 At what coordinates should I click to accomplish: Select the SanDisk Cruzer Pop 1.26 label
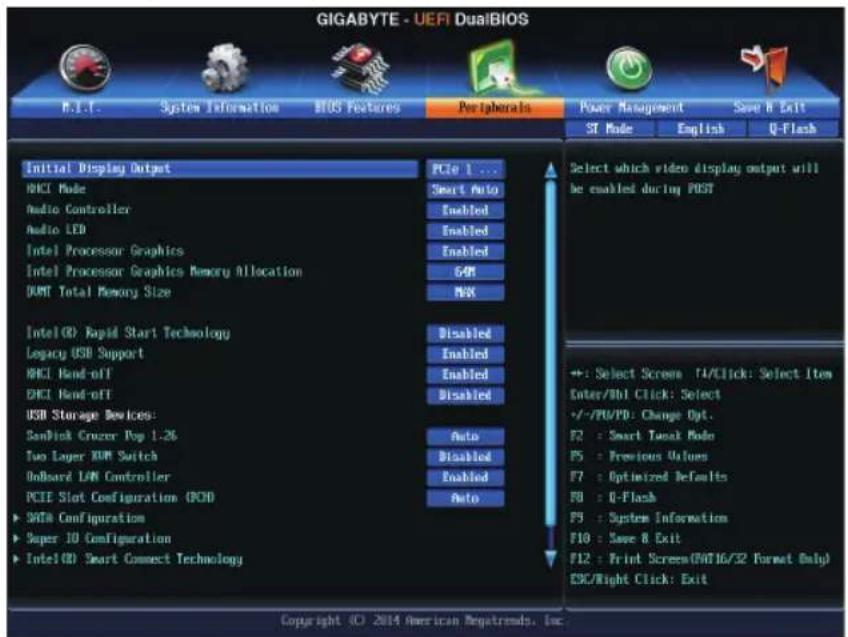[102, 436]
